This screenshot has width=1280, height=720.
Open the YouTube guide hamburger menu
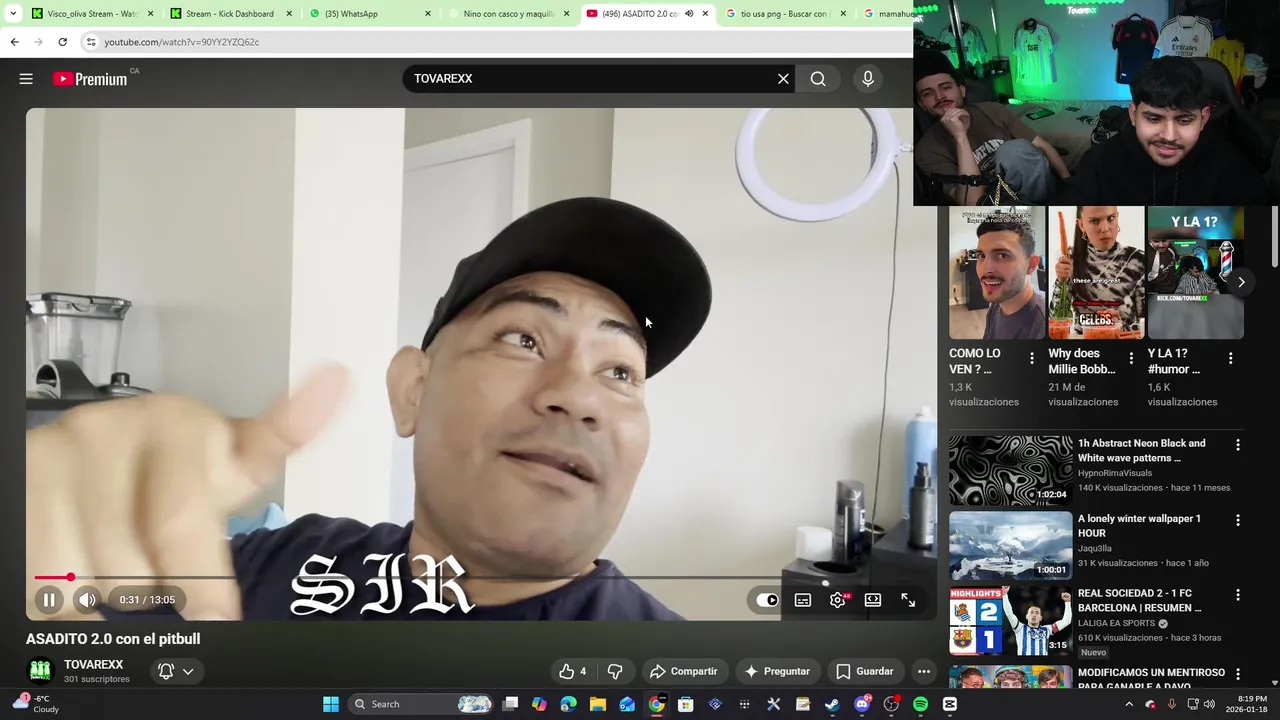click(26, 79)
